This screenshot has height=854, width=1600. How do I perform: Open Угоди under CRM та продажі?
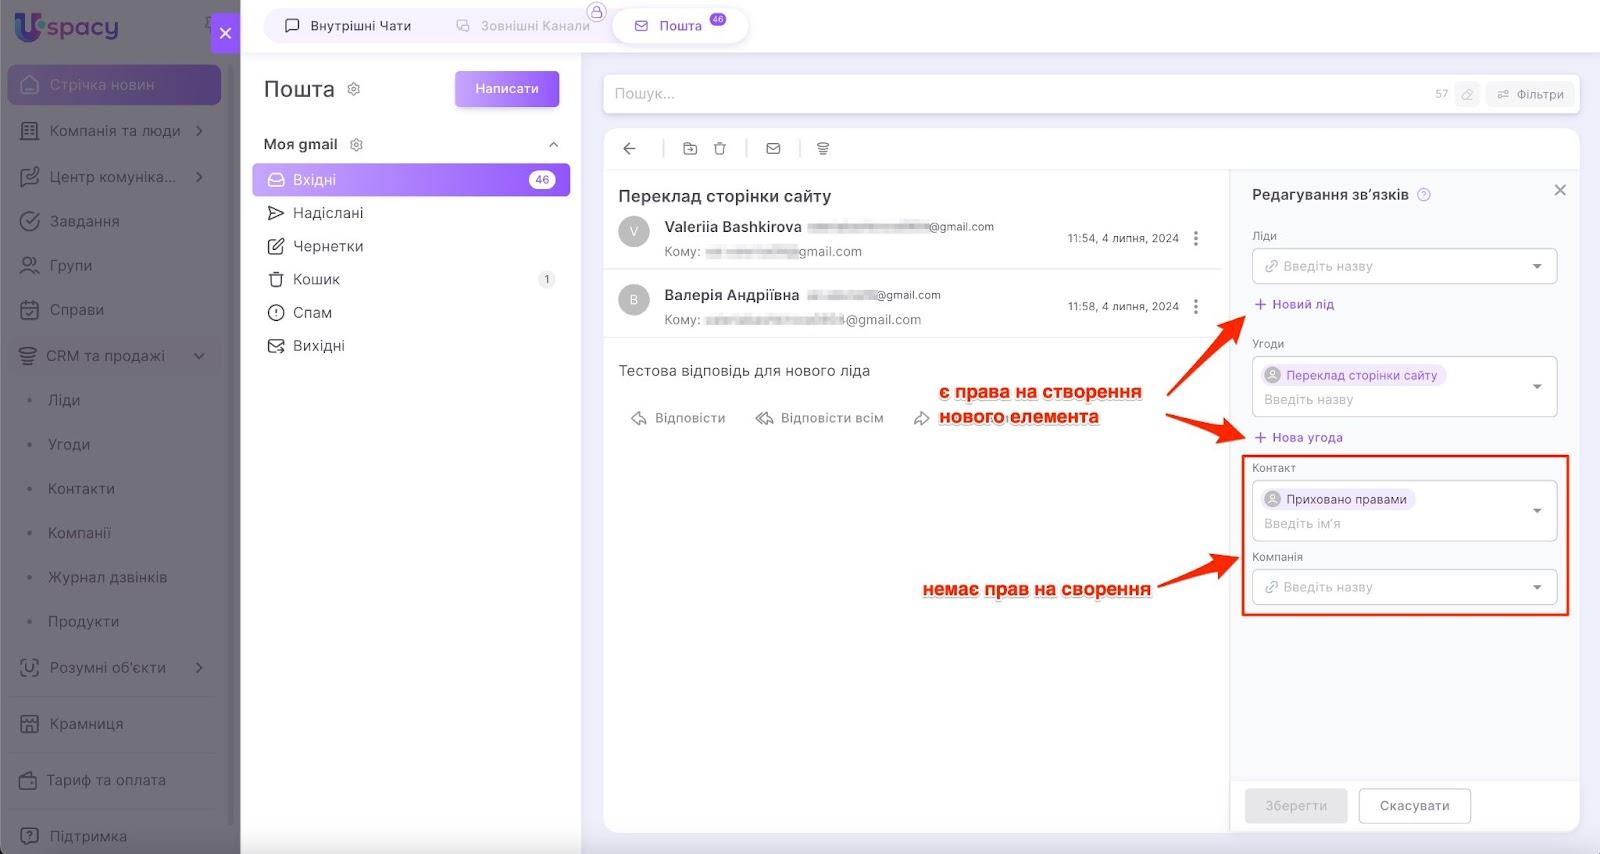point(69,444)
